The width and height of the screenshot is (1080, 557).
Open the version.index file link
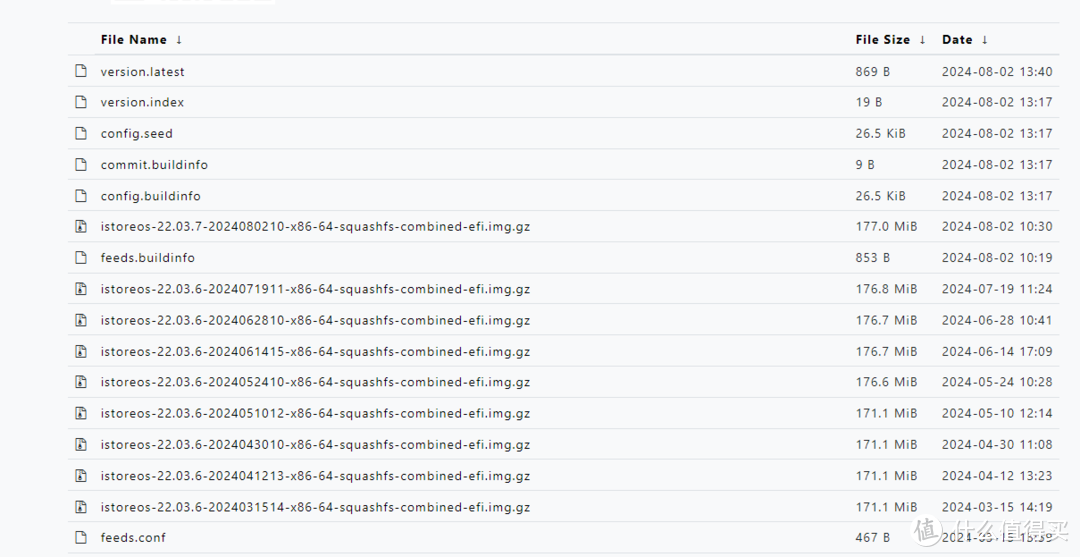[x=143, y=102]
